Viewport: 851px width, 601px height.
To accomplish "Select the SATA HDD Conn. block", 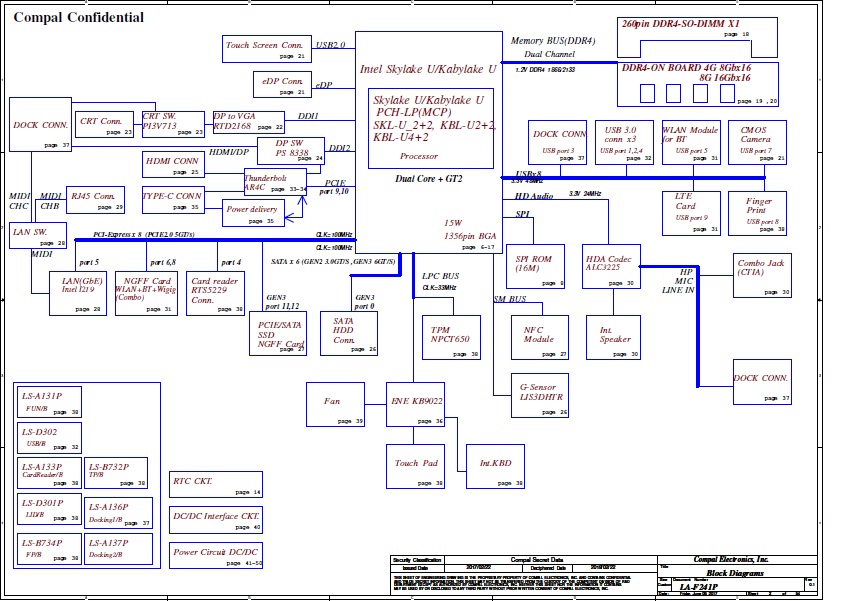I will [x=349, y=334].
